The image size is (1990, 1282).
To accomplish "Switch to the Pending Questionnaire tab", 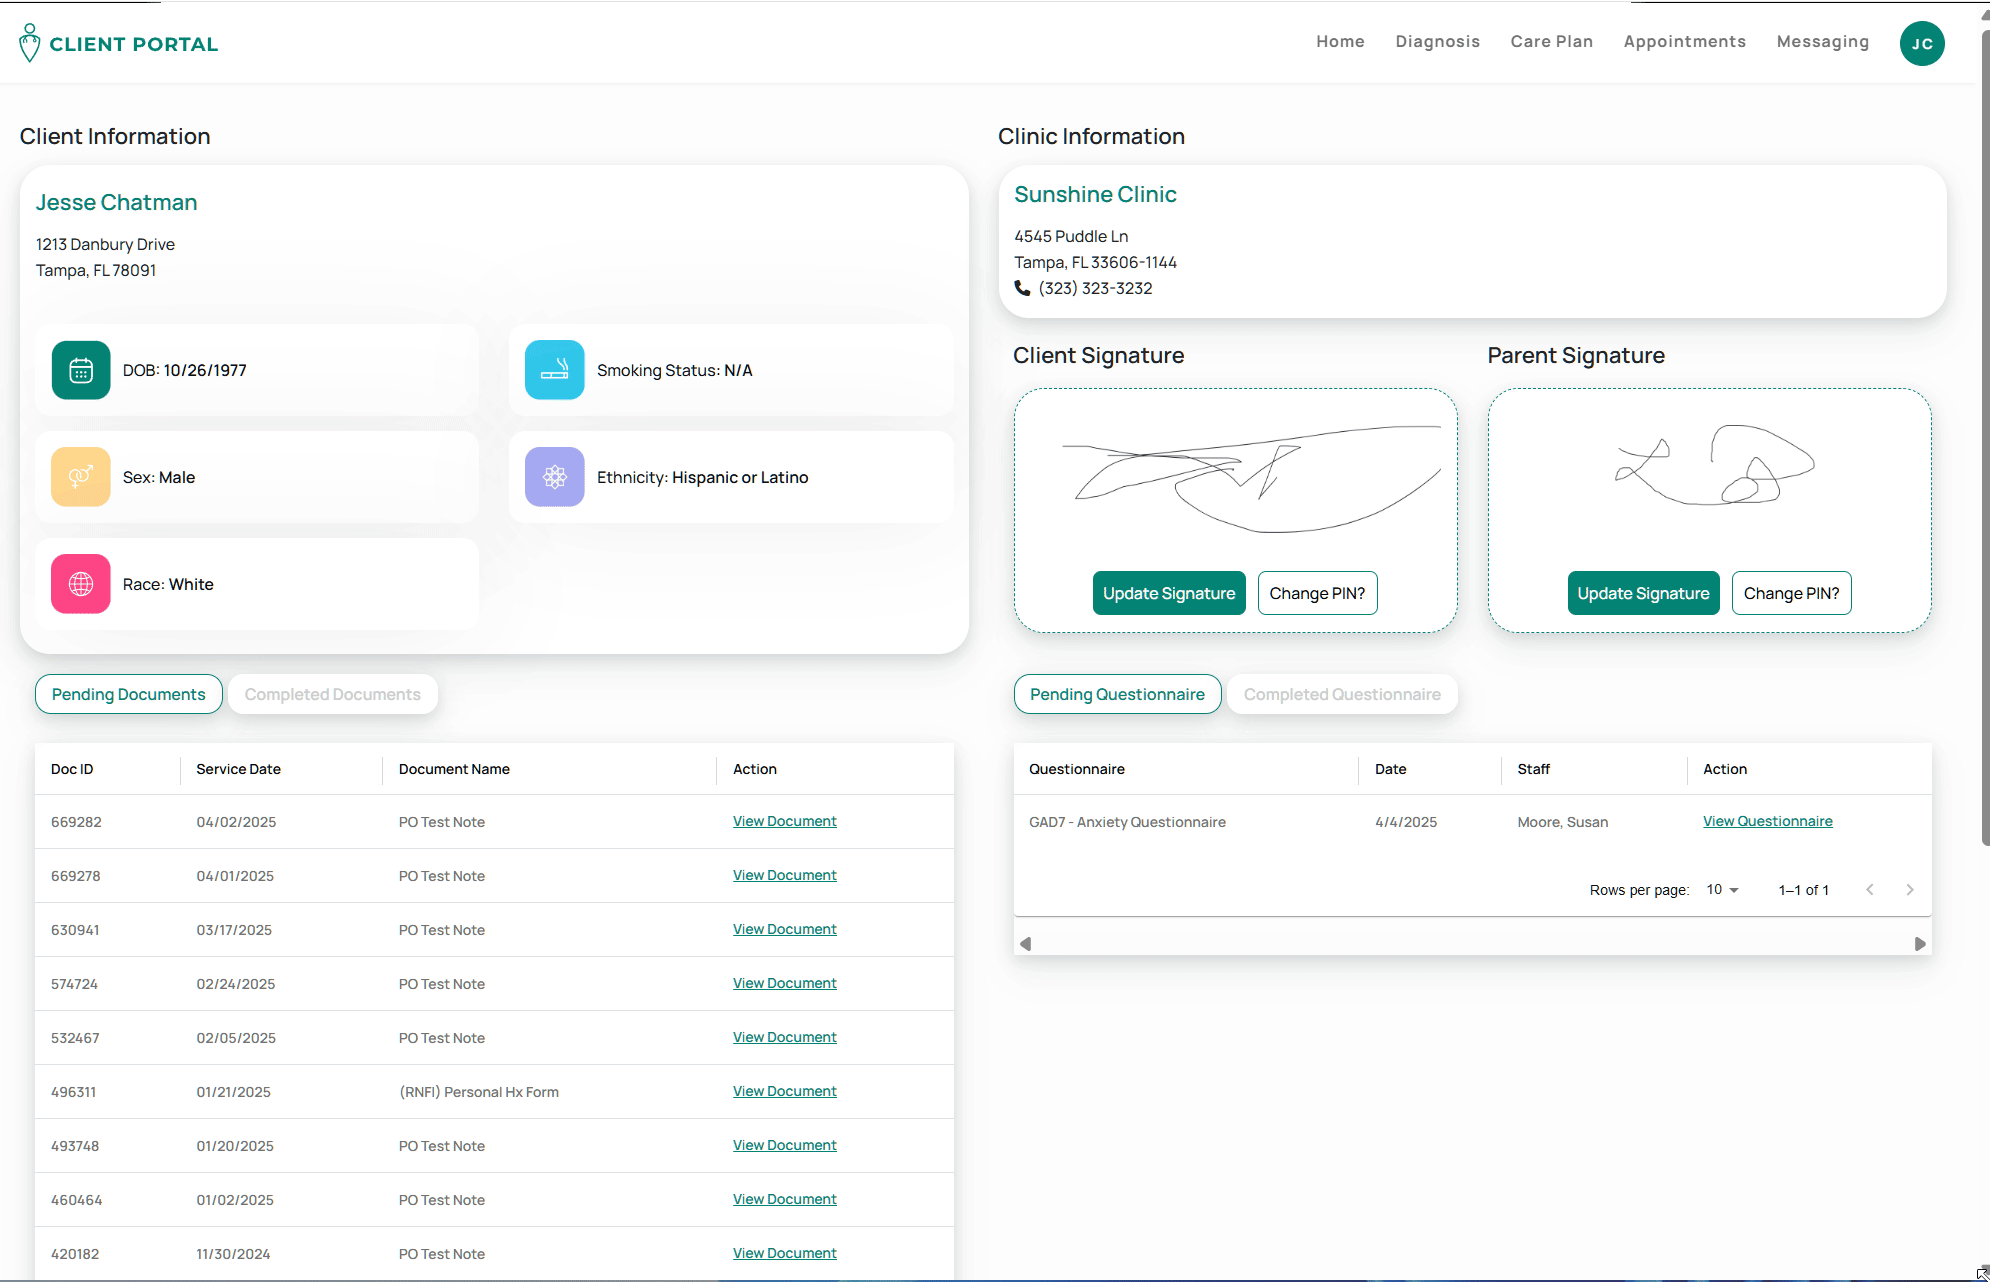I will tap(1117, 694).
